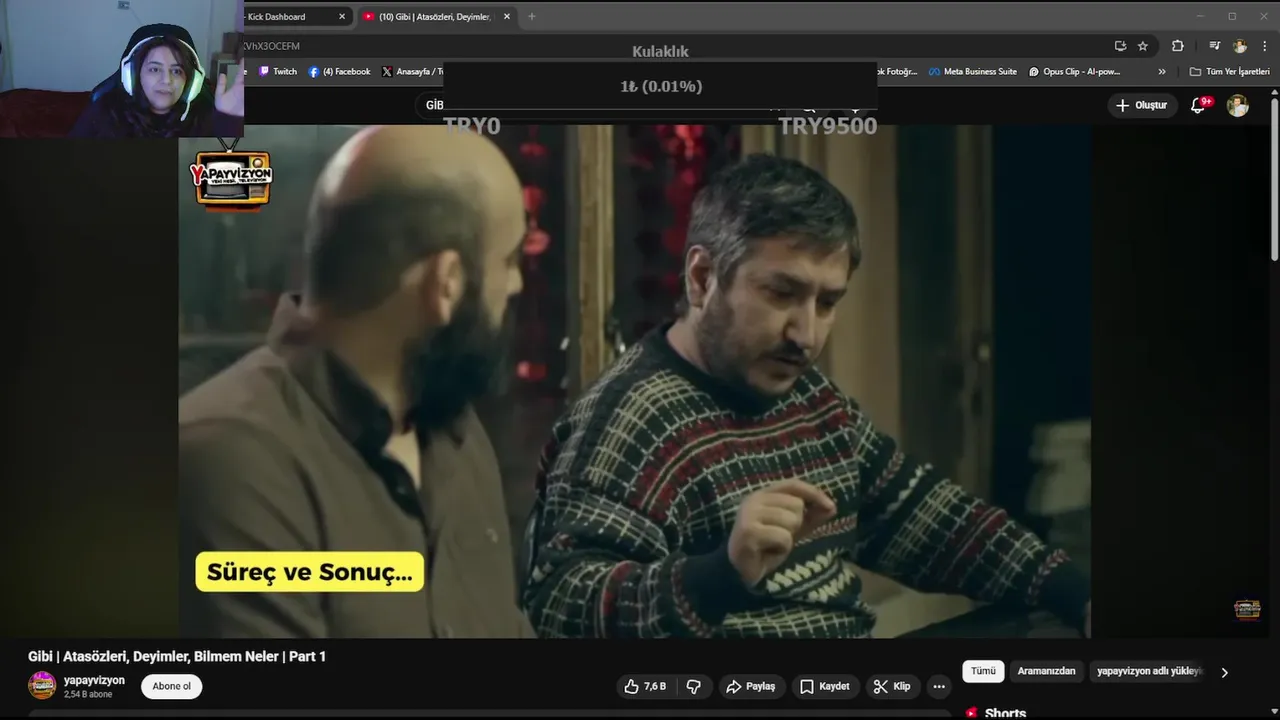This screenshot has height=720, width=1280.
Task: Click channel branding icon bottom-right of video
Action: [1247, 609]
